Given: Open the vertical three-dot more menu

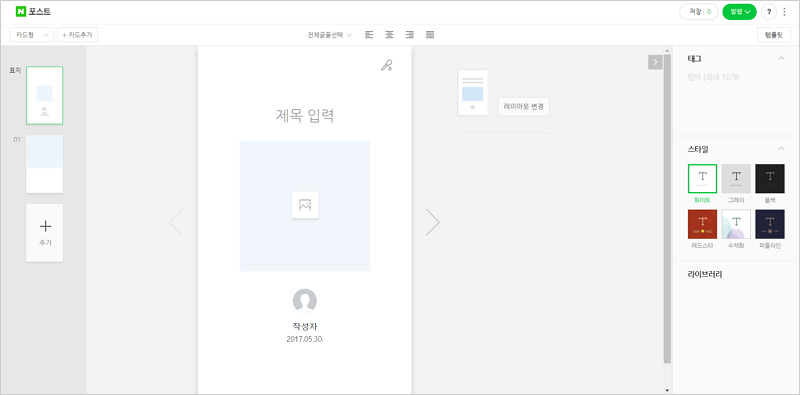Looking at the screenshot, I should click(x=785, y=11).
